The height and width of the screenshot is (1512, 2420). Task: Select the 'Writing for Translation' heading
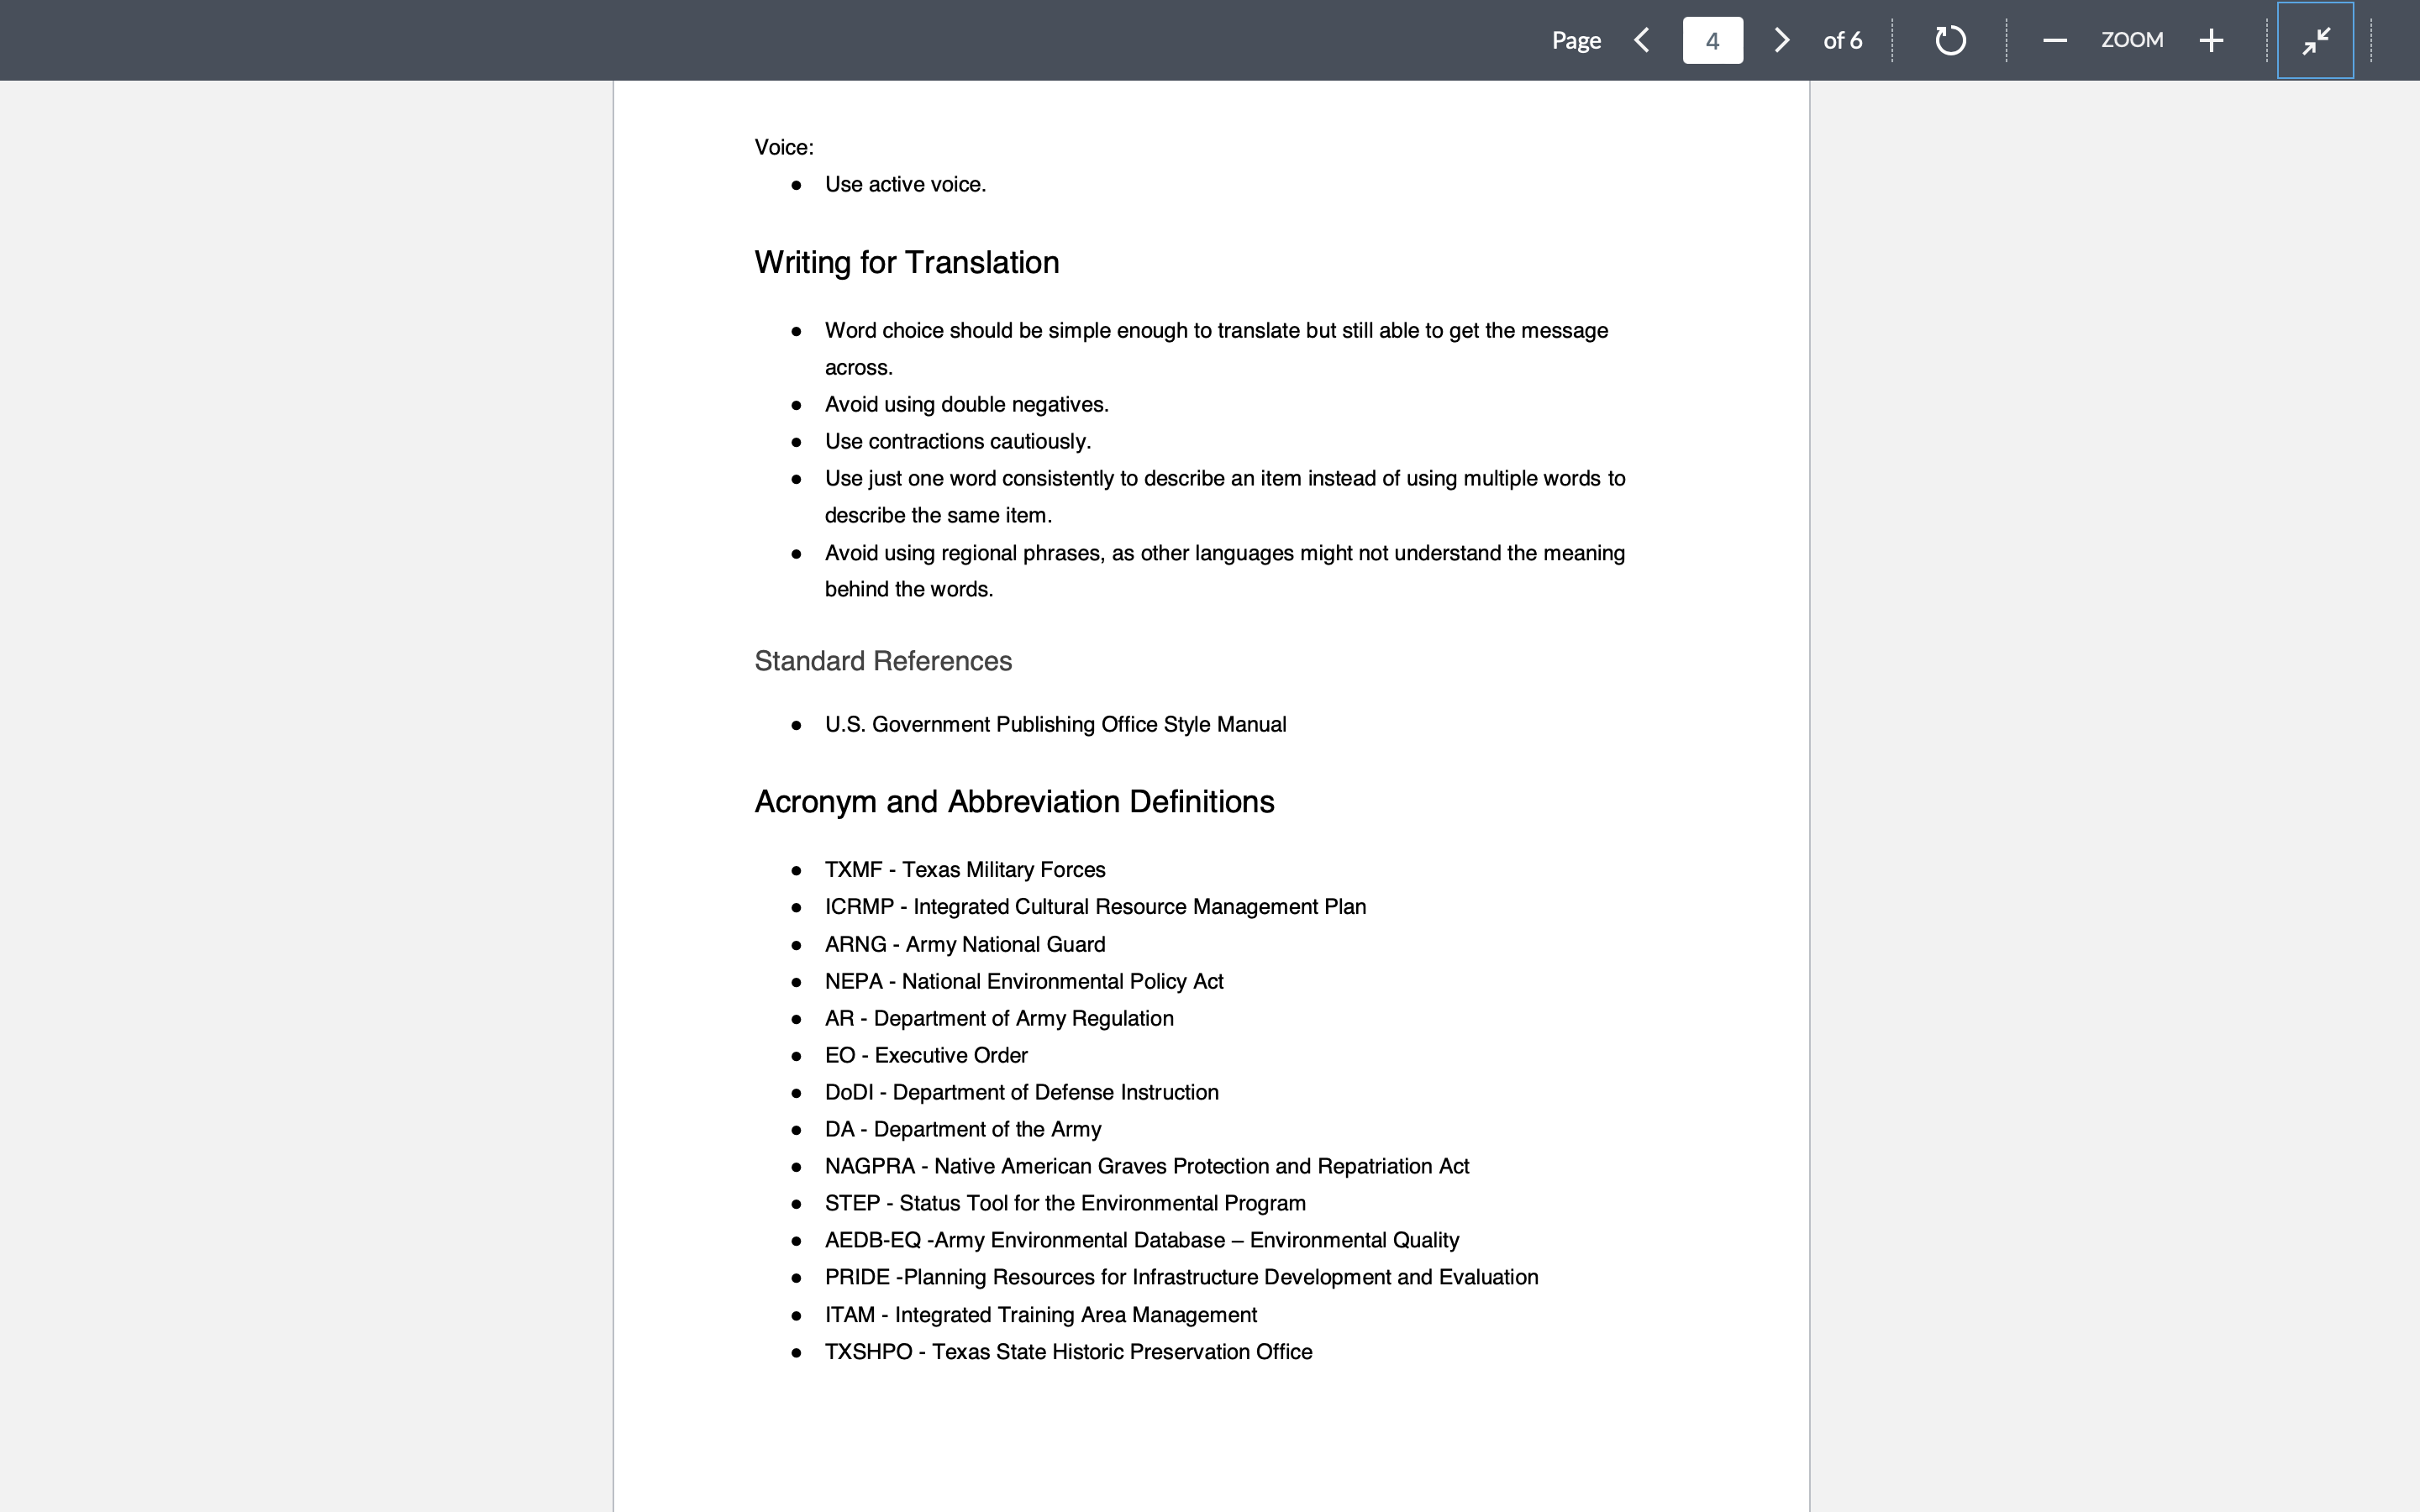point(906,262)
